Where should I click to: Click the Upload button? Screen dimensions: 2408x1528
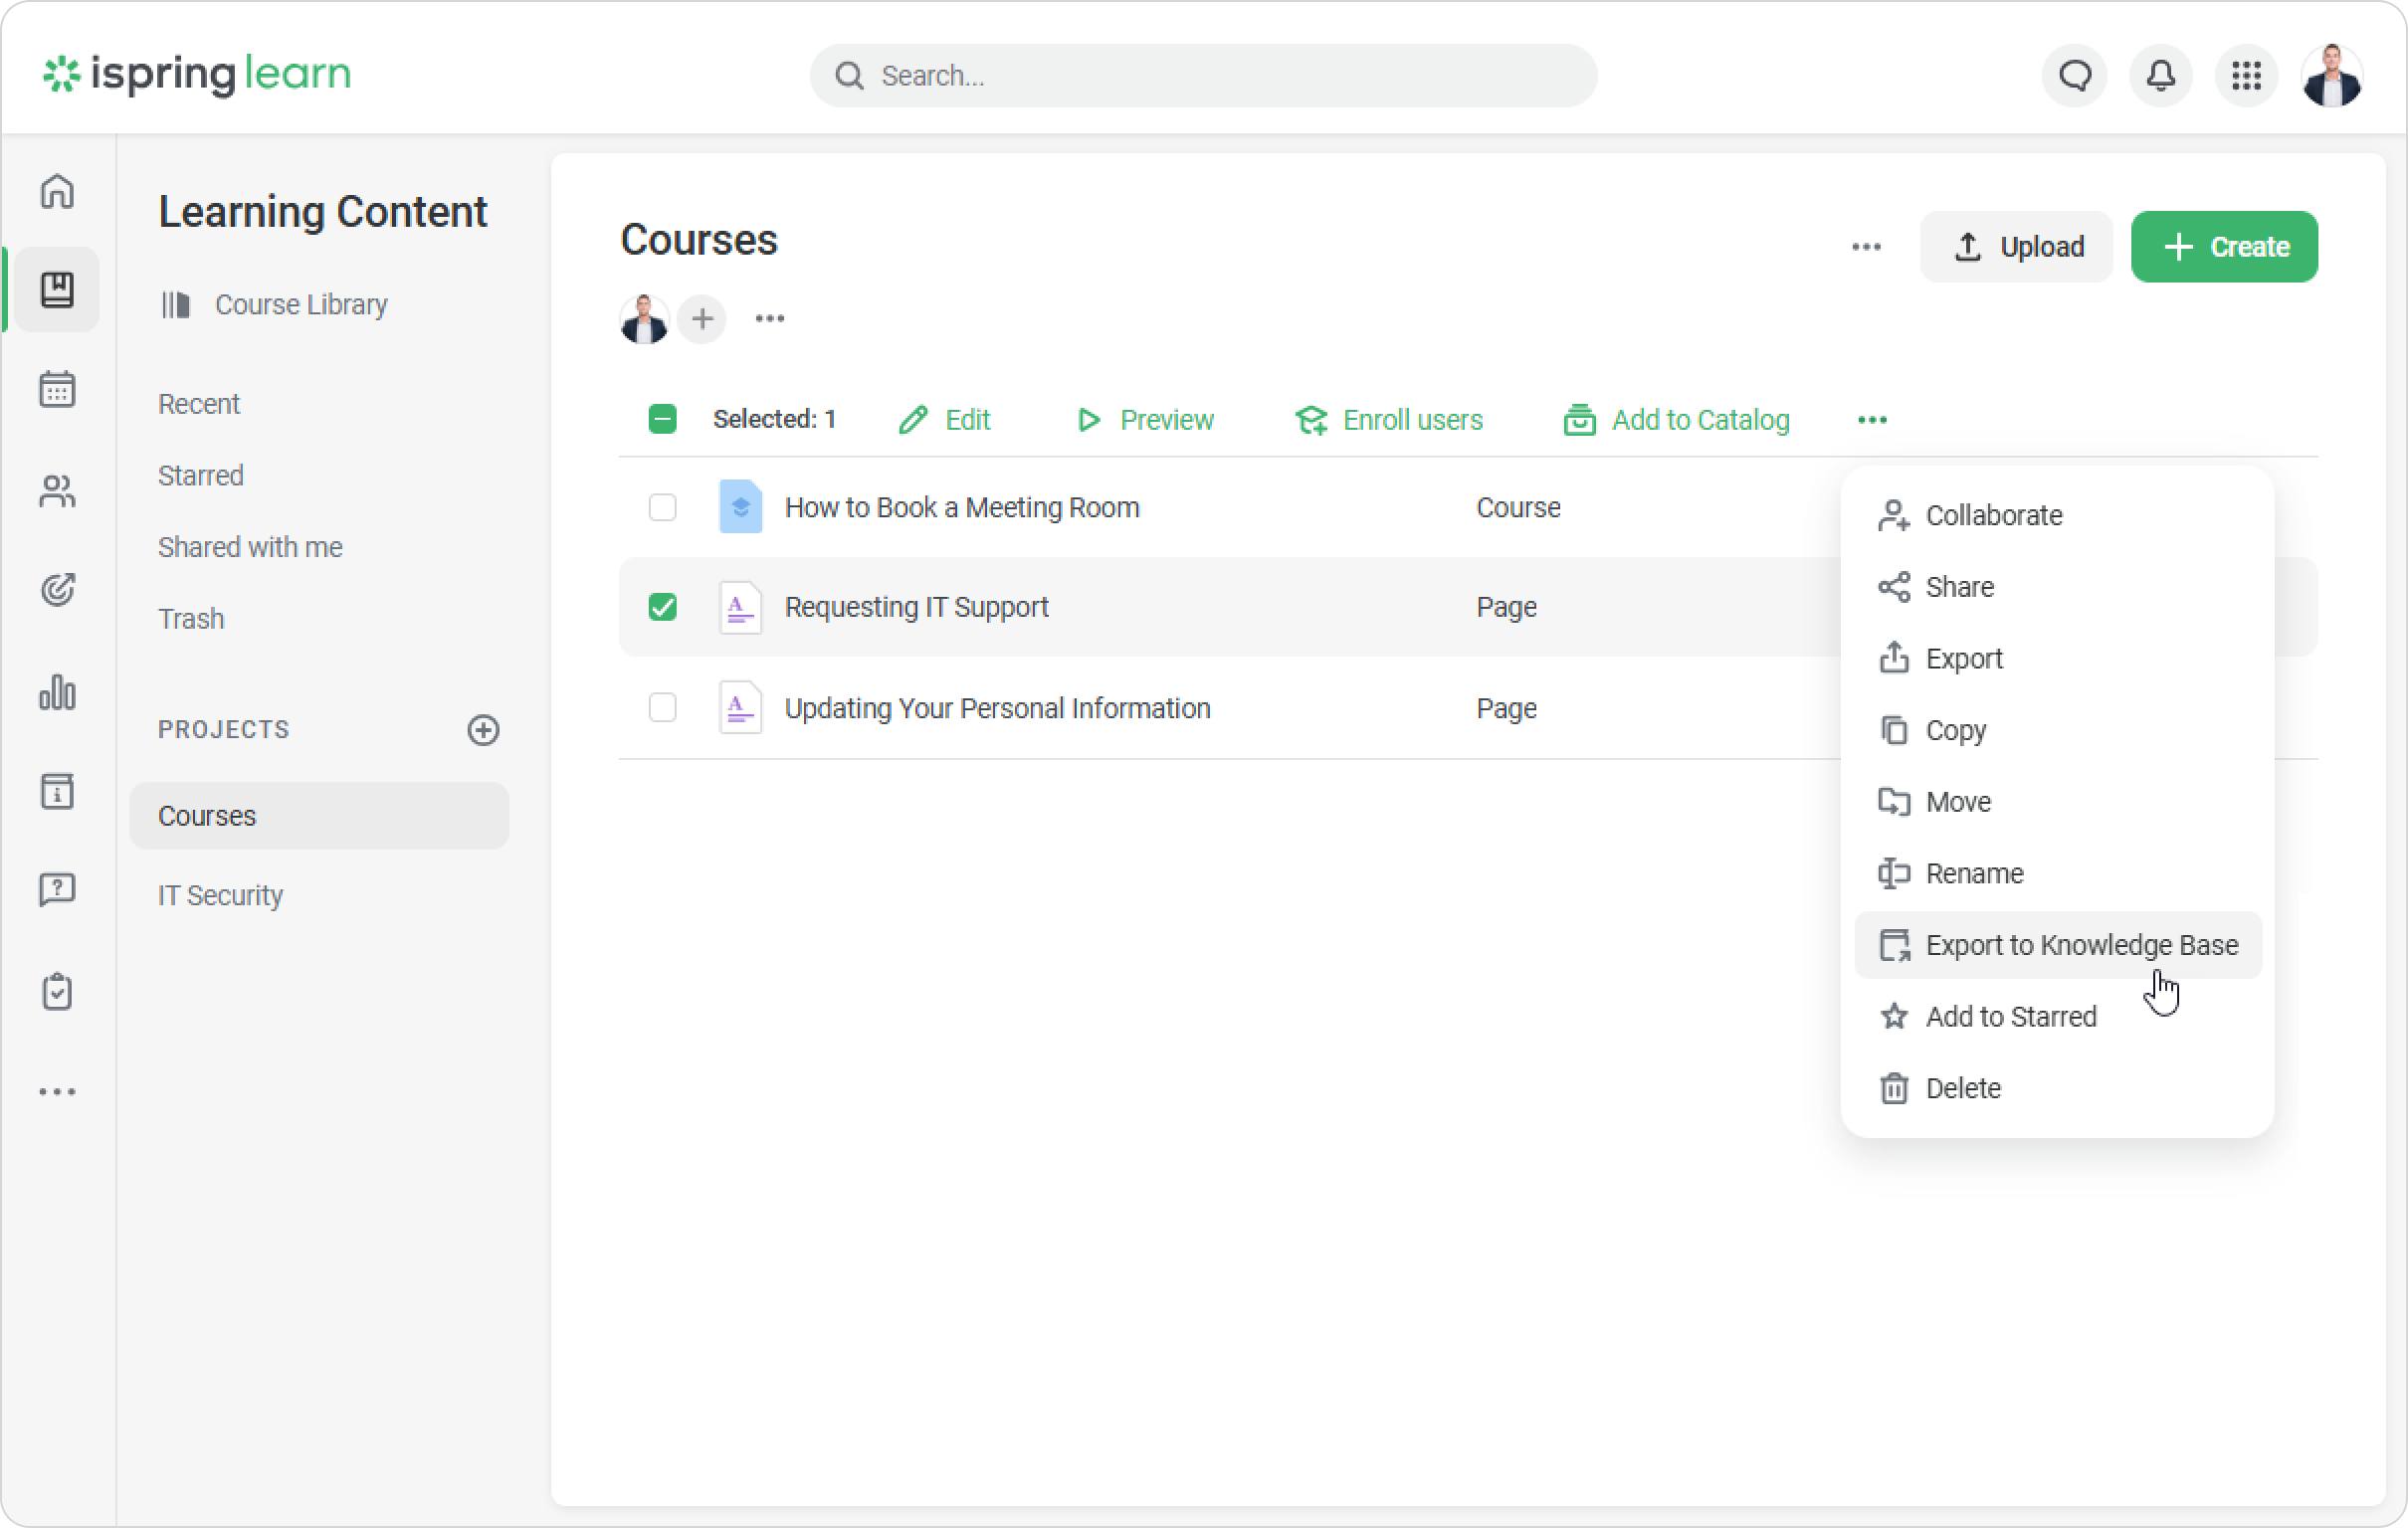coord(2016,247)
